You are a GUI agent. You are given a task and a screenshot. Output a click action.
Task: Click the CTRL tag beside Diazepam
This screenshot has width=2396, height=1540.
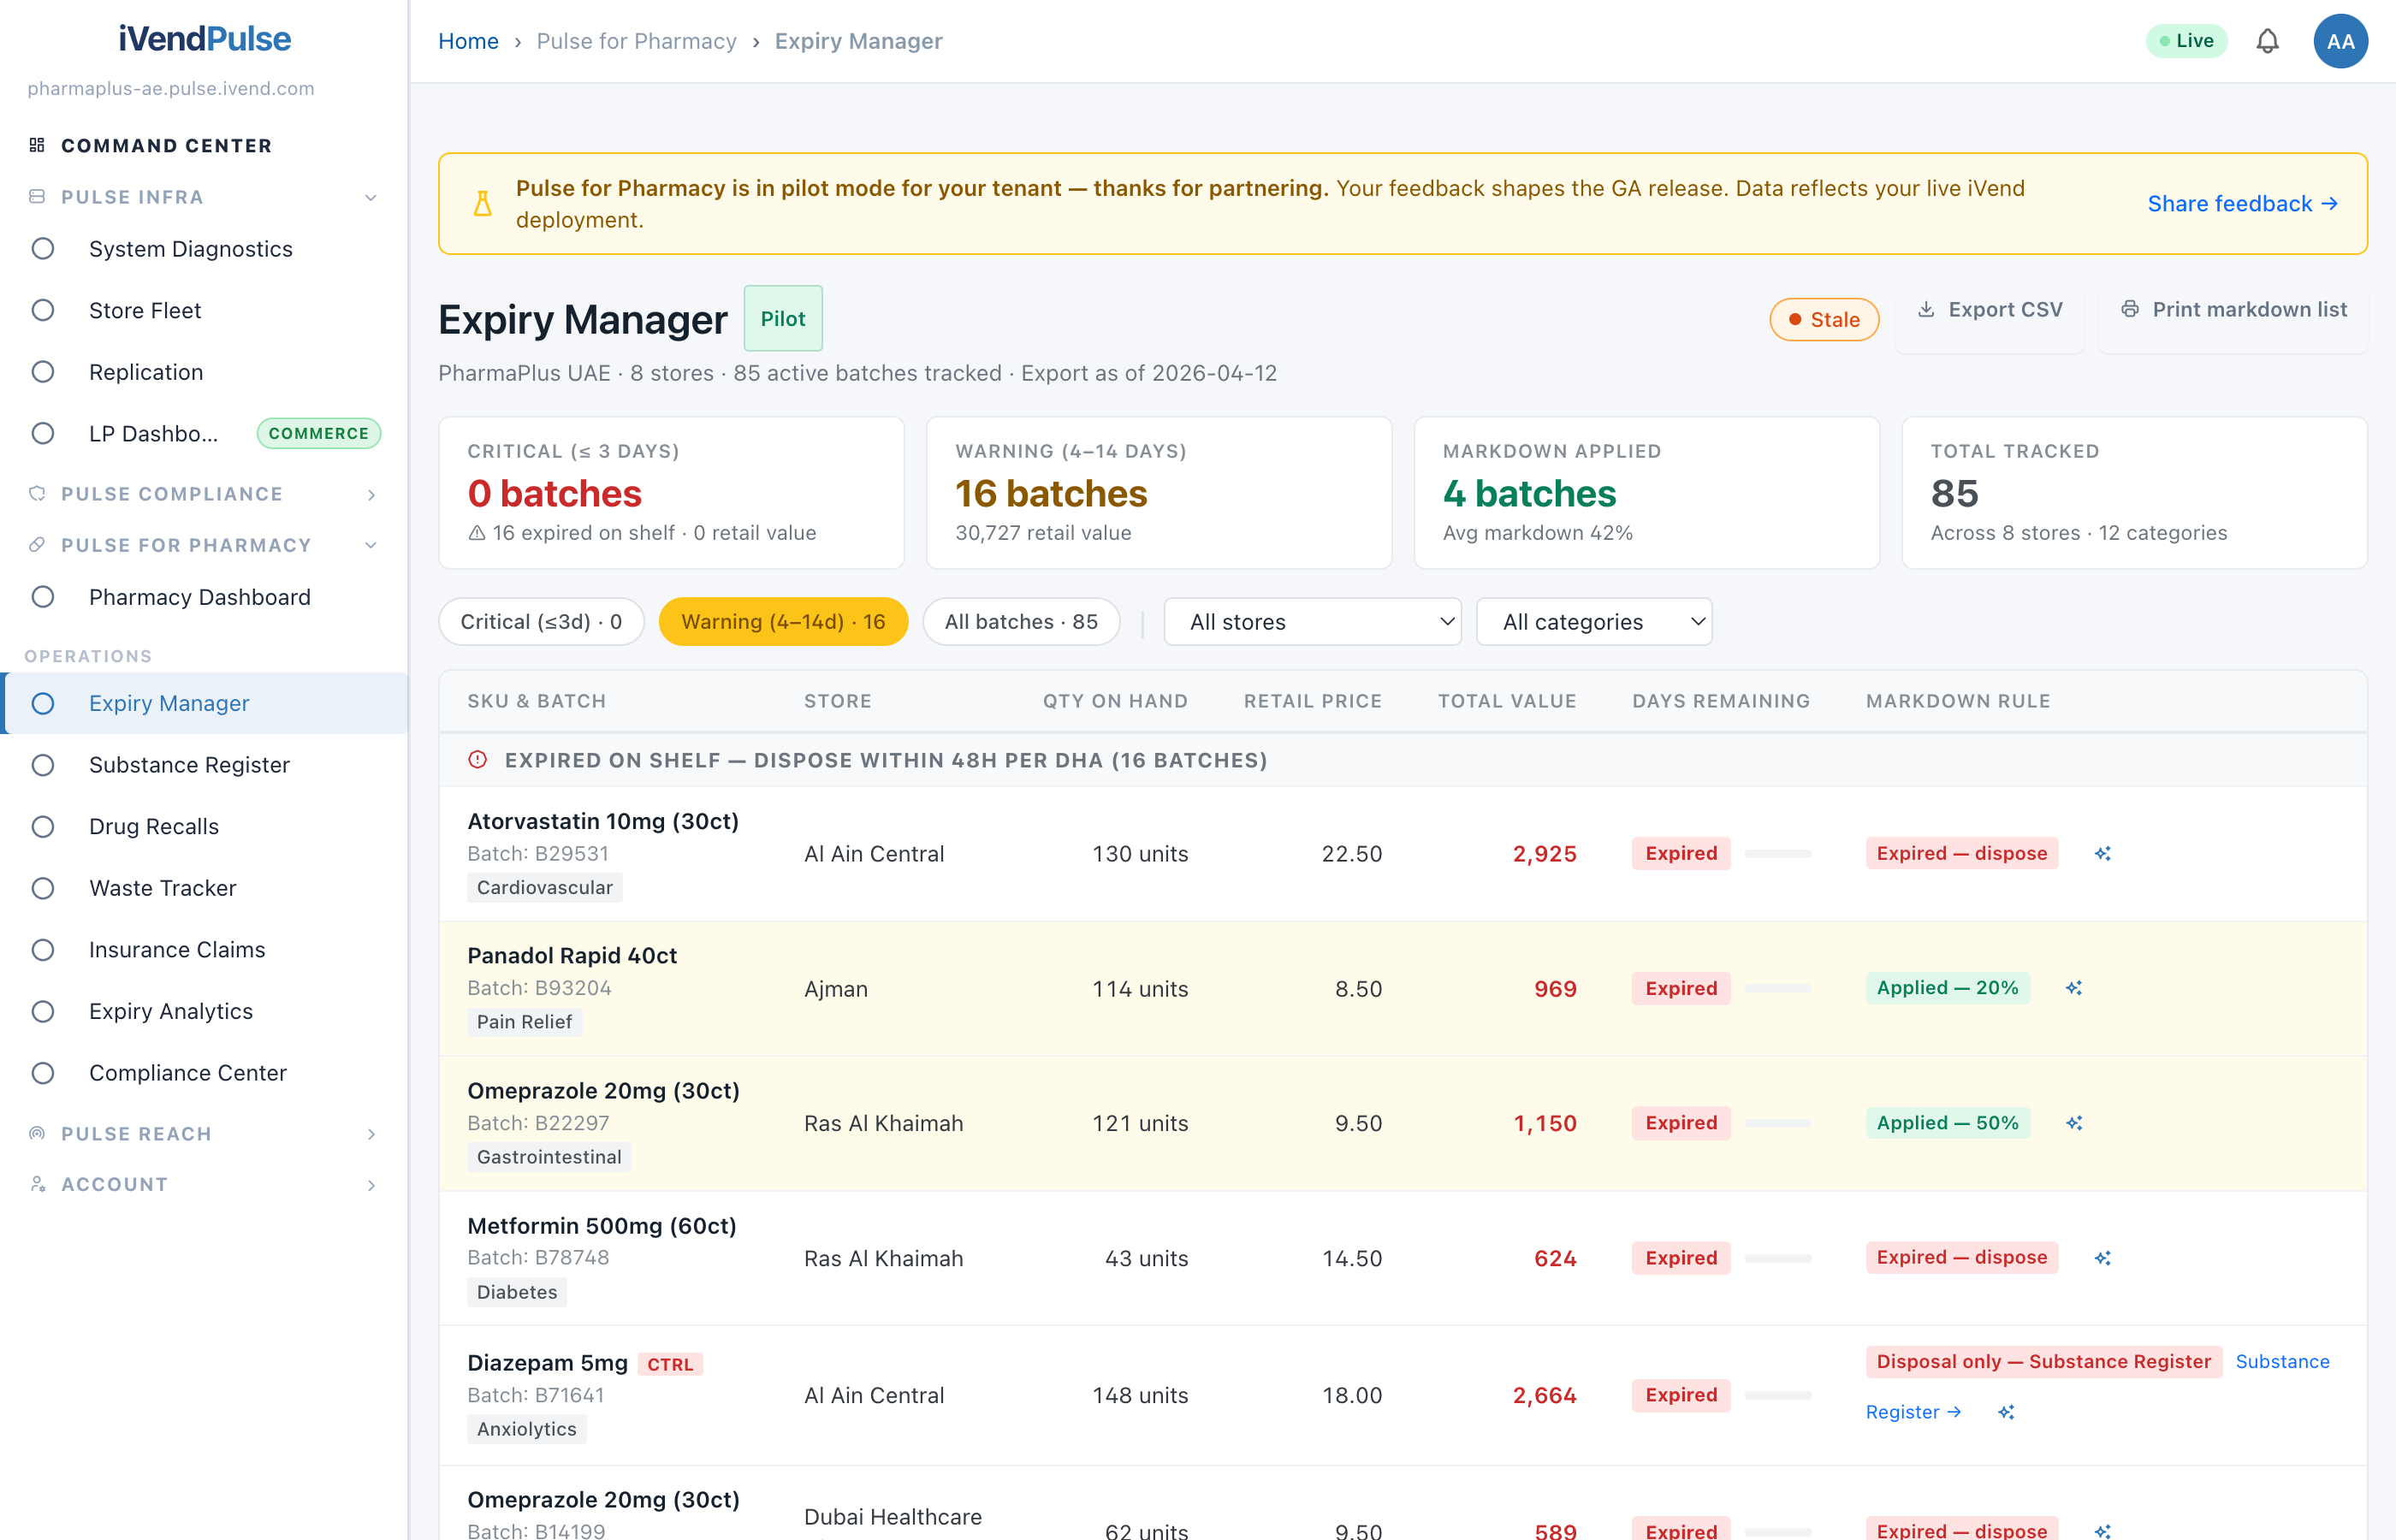(670, 1364)
